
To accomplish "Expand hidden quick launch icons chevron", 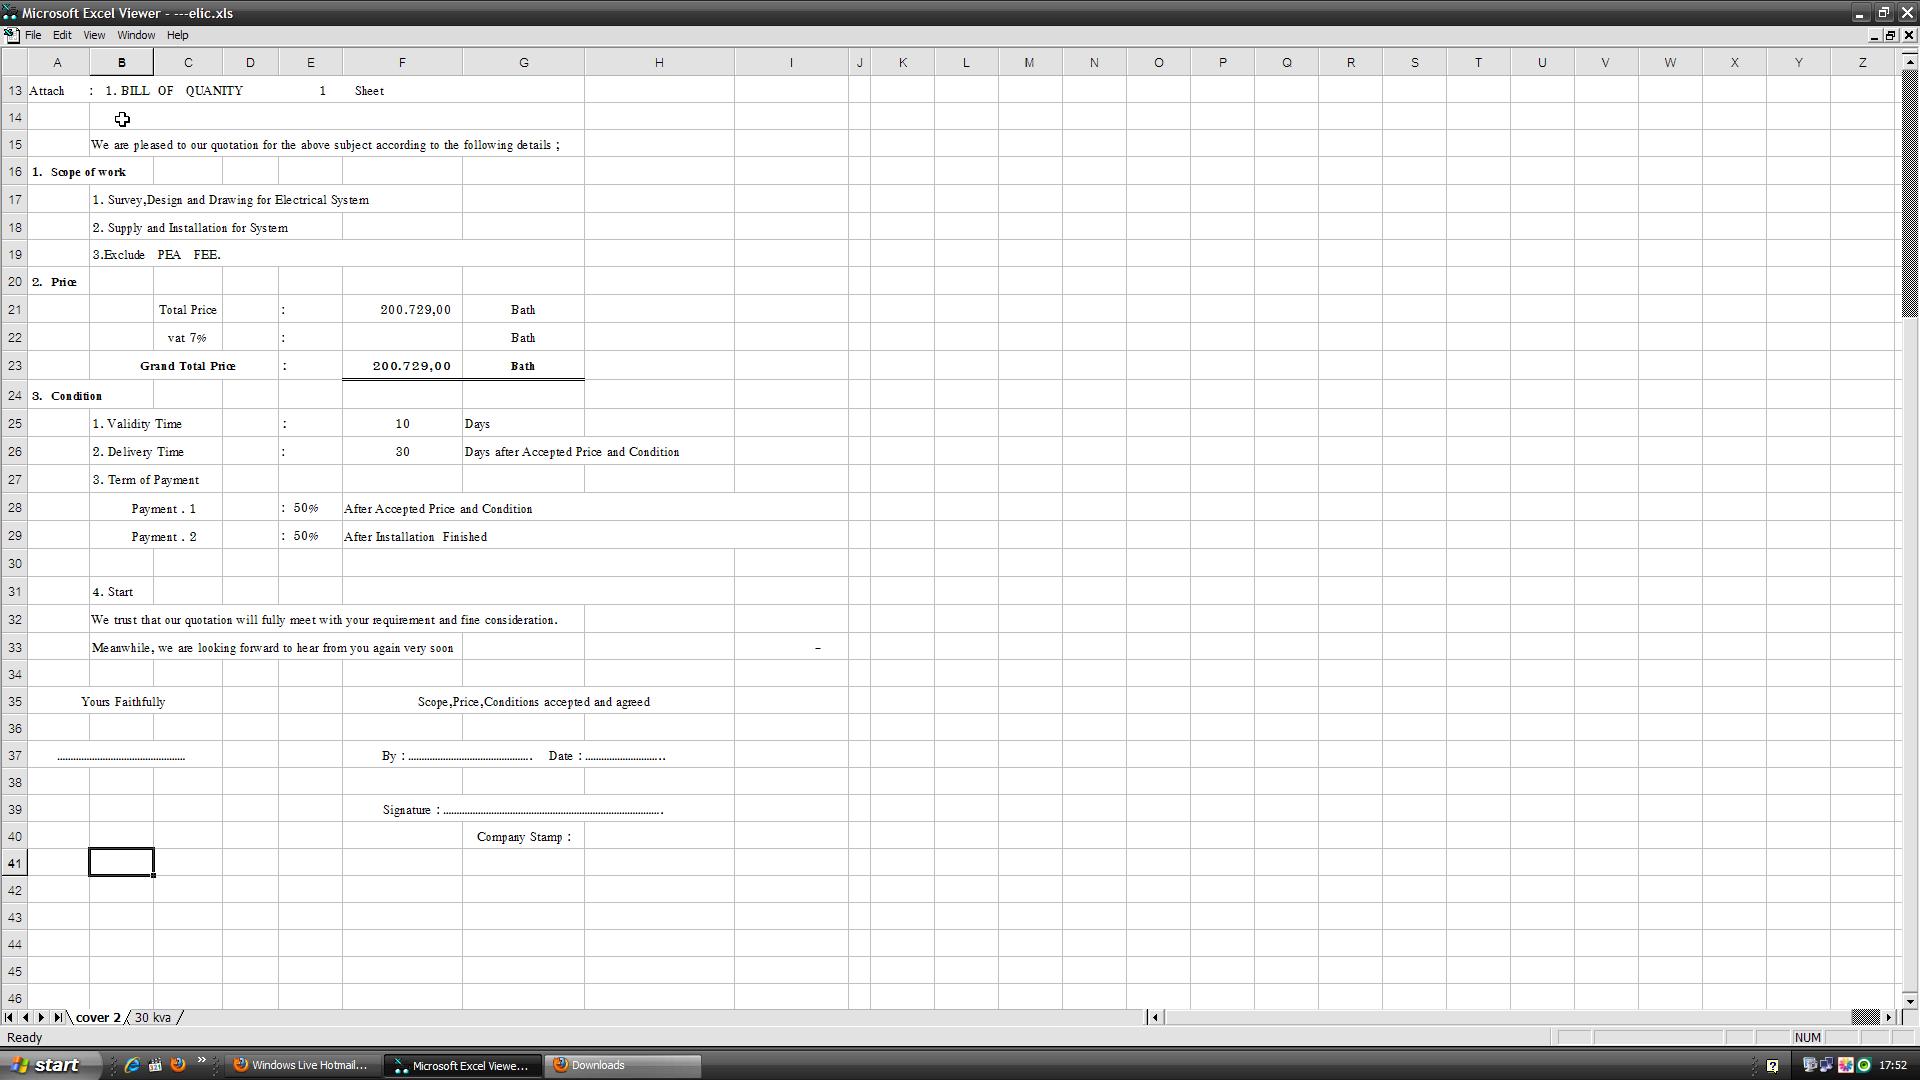I will (201, 1061).
